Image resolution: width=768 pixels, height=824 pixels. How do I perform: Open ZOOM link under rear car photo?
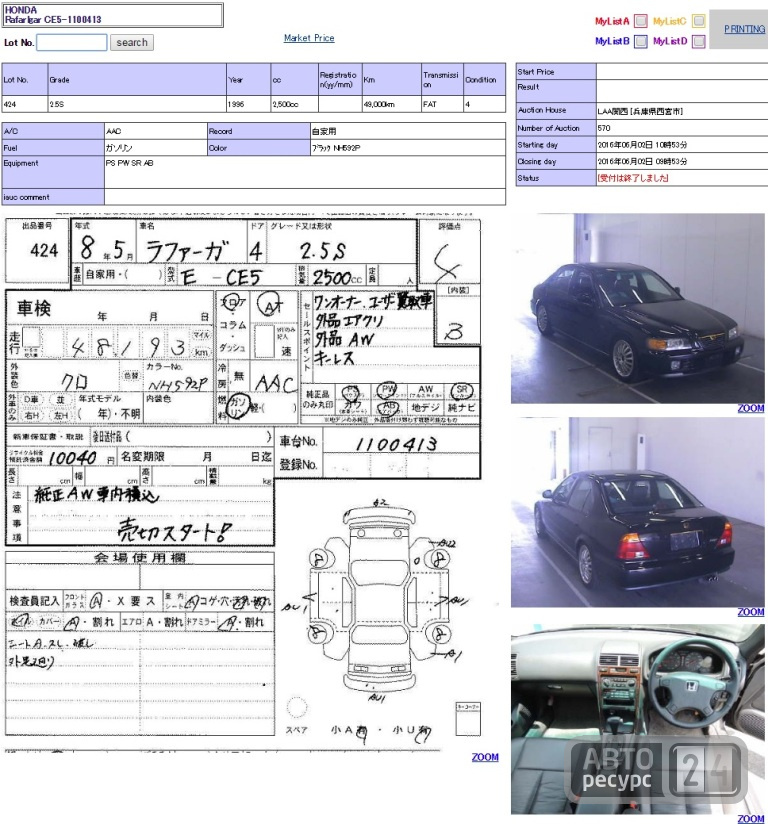coord(751,612)
